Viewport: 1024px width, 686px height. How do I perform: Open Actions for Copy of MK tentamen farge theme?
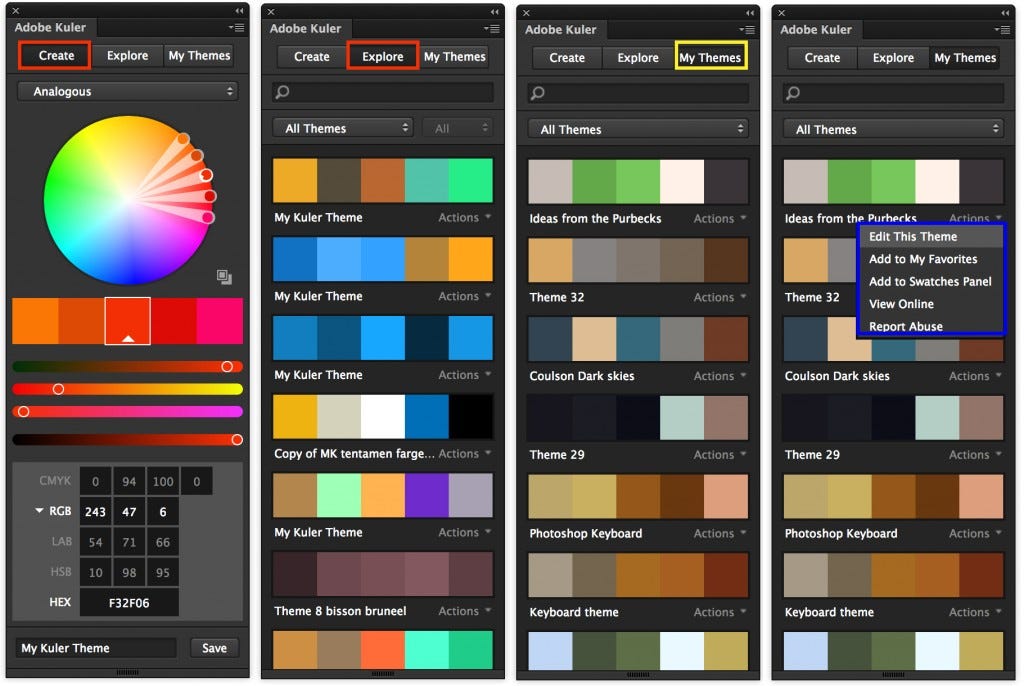[x=465, y=453]
